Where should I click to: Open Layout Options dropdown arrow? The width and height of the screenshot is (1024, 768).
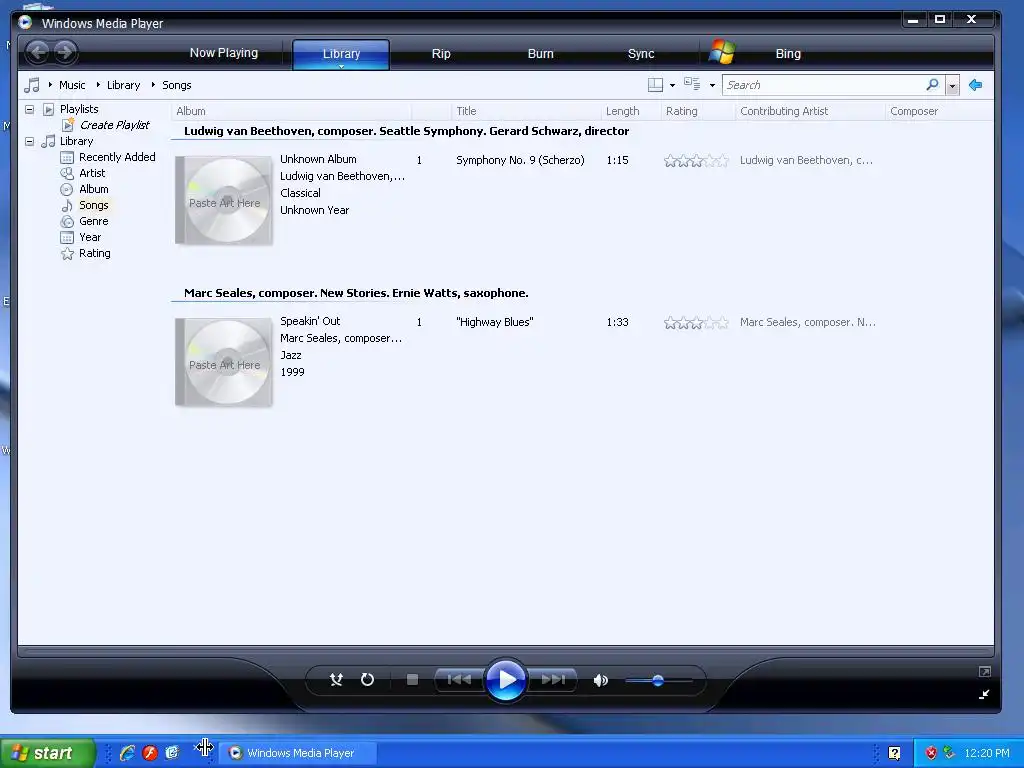pos(672,85)
